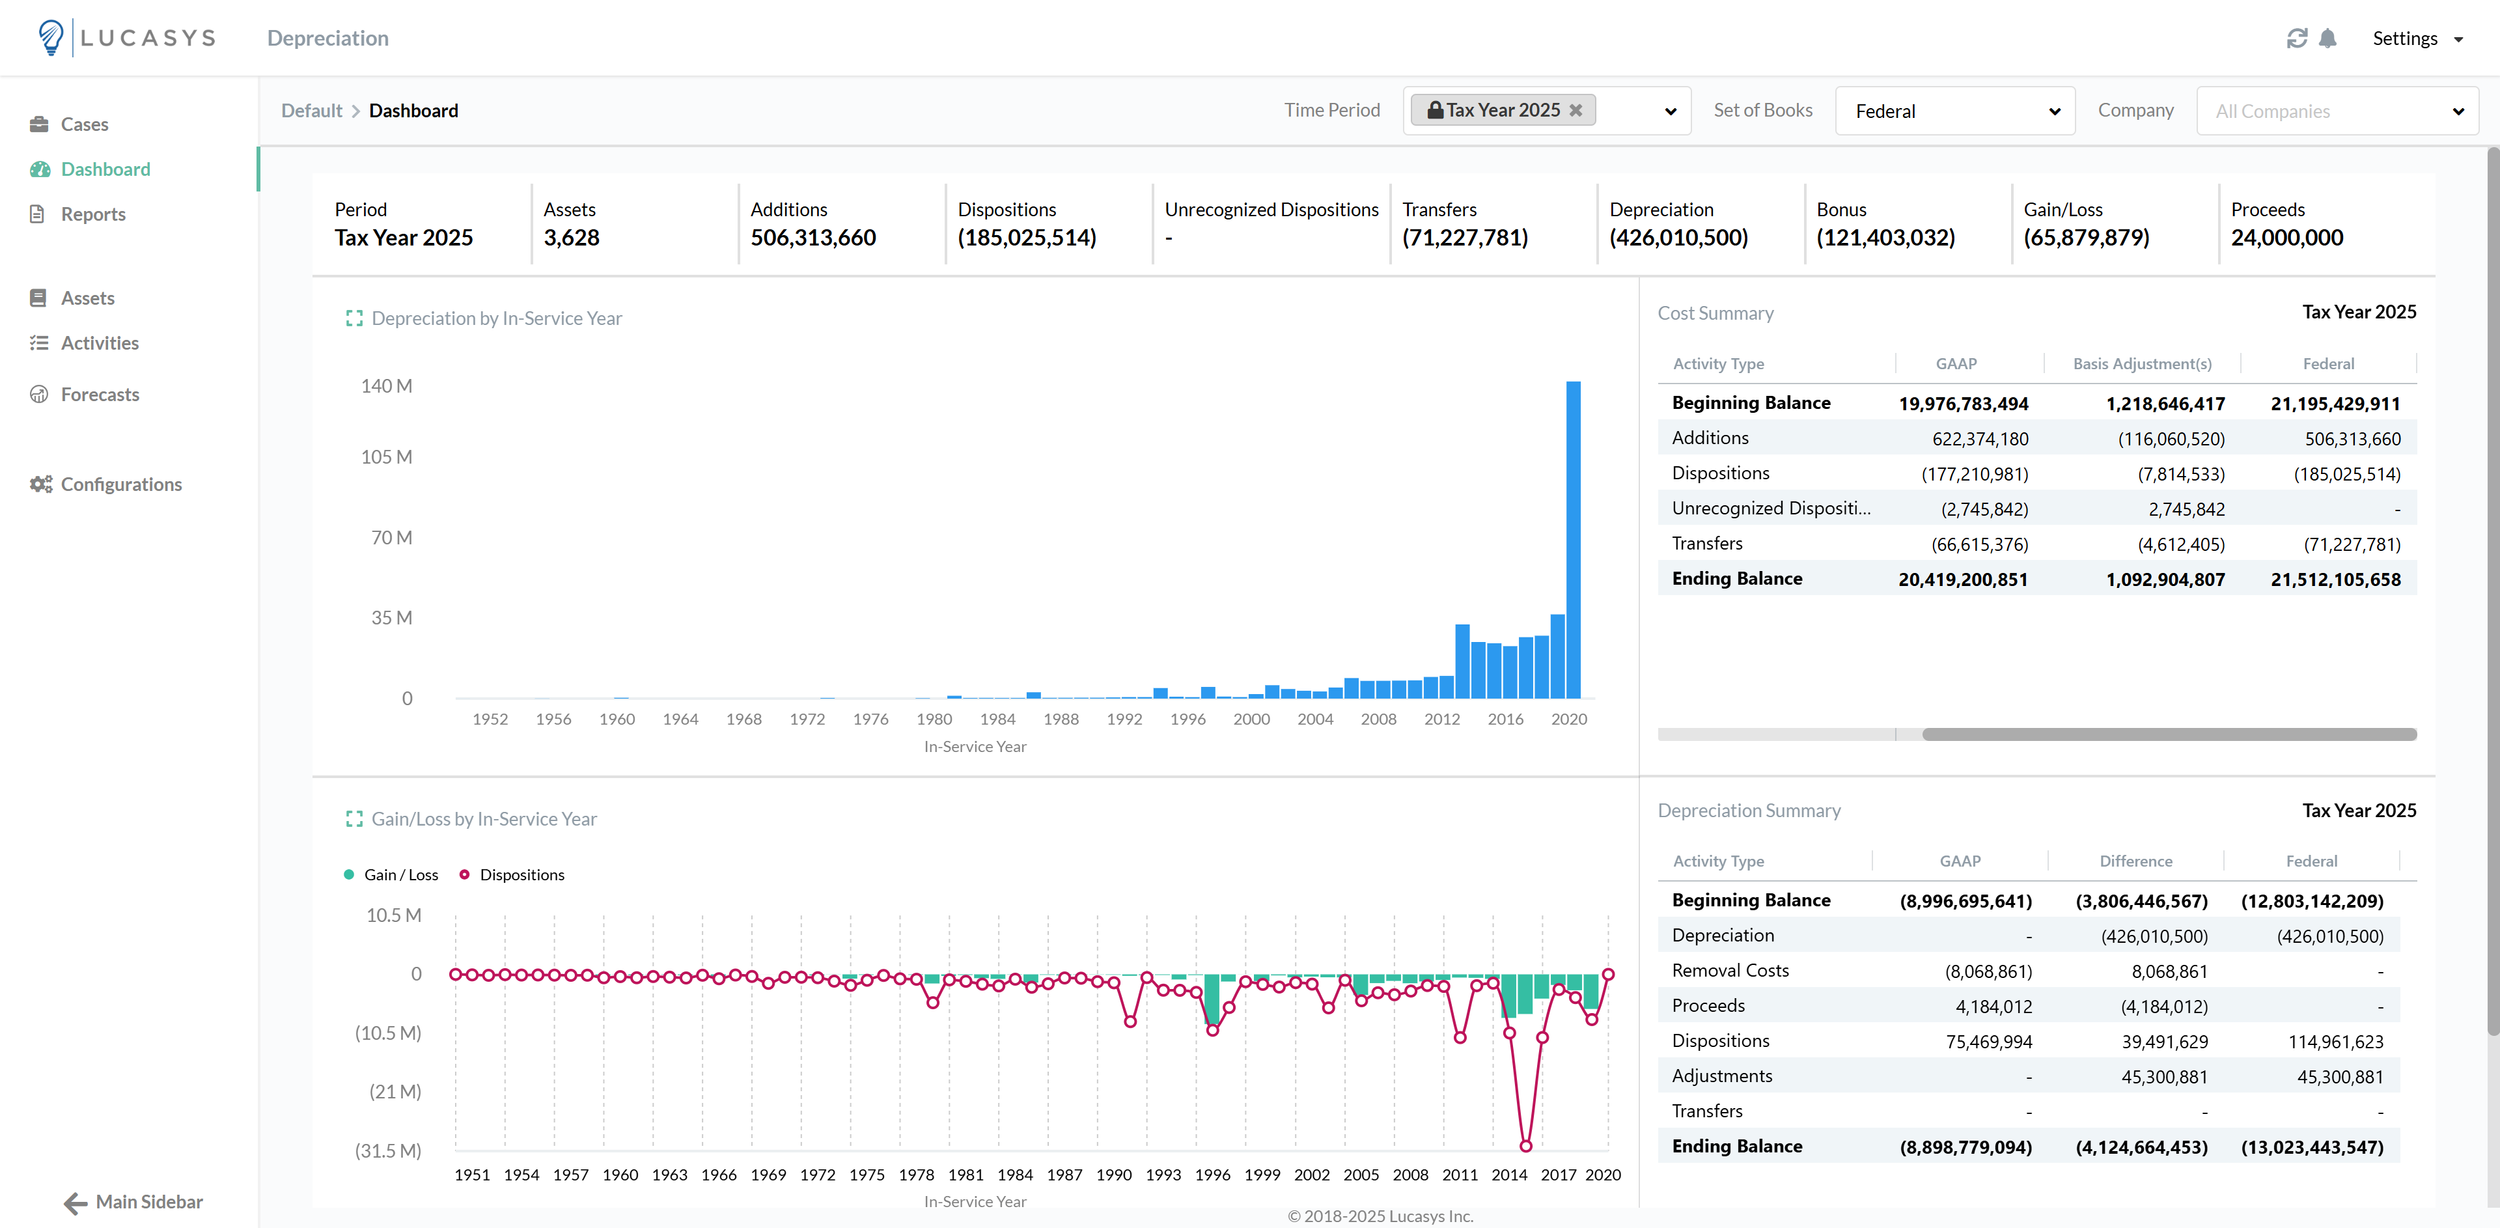2500x1228 pixels.
Task: Remove the Tax Year 2025 tag
Action: pyautogui.click(x=1576, y=110)
